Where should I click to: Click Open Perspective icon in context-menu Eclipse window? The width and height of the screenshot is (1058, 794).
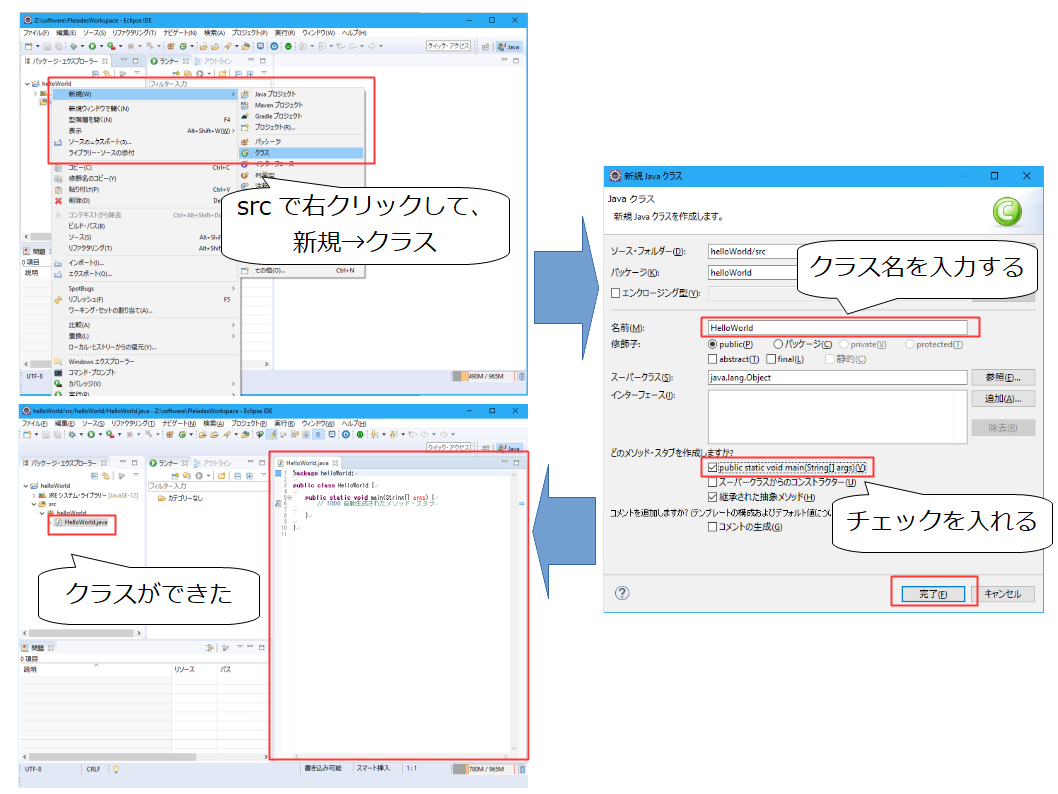(x=485, y=47)
